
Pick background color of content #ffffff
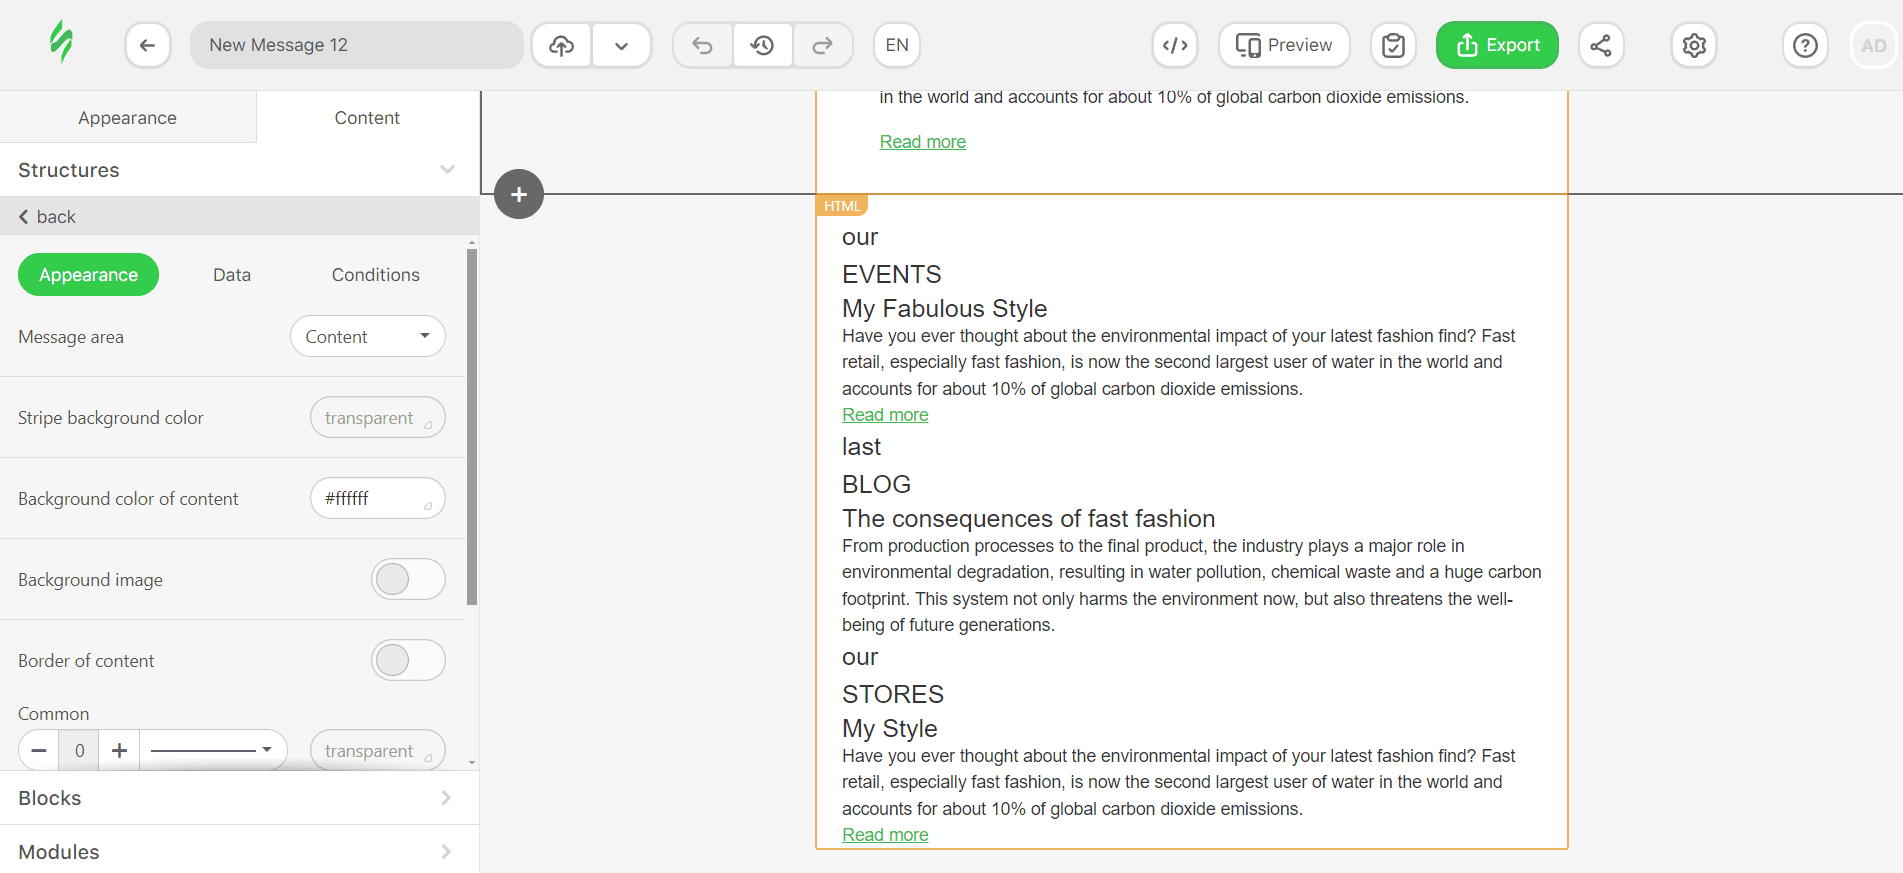point(378,498)
